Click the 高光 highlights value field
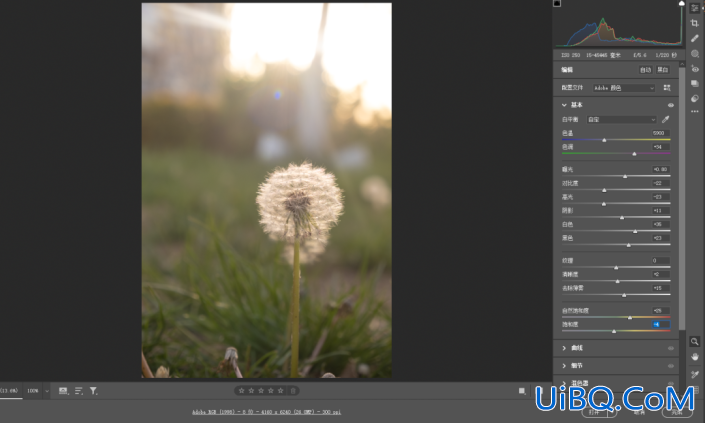 point(660,197)
